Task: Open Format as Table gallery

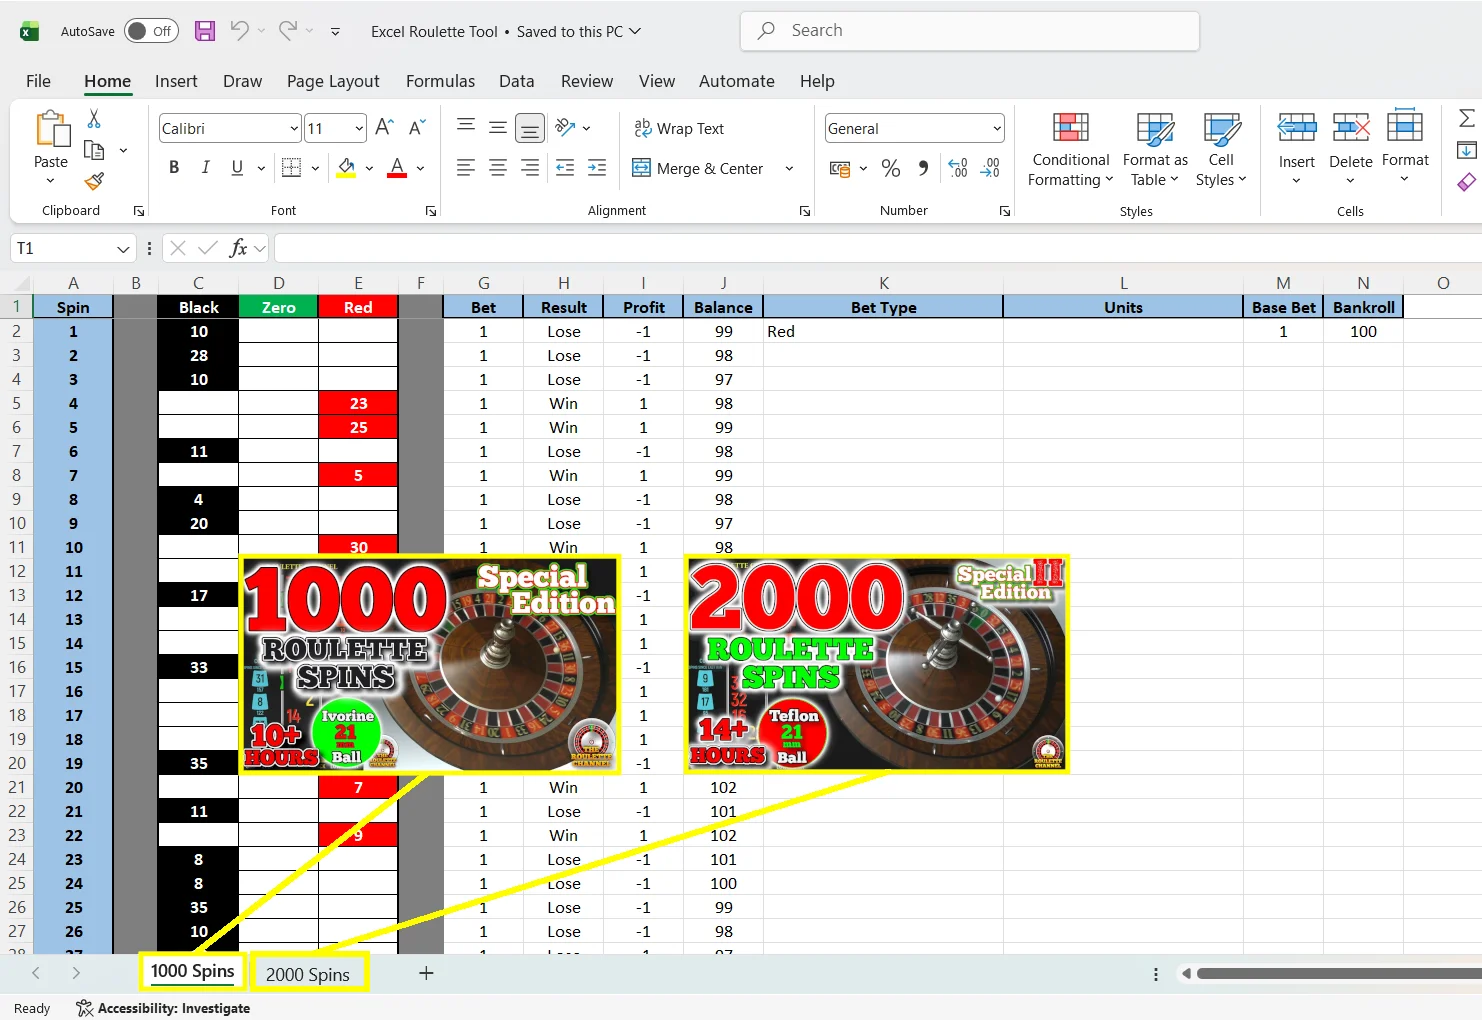Action: click(1155, 149)
